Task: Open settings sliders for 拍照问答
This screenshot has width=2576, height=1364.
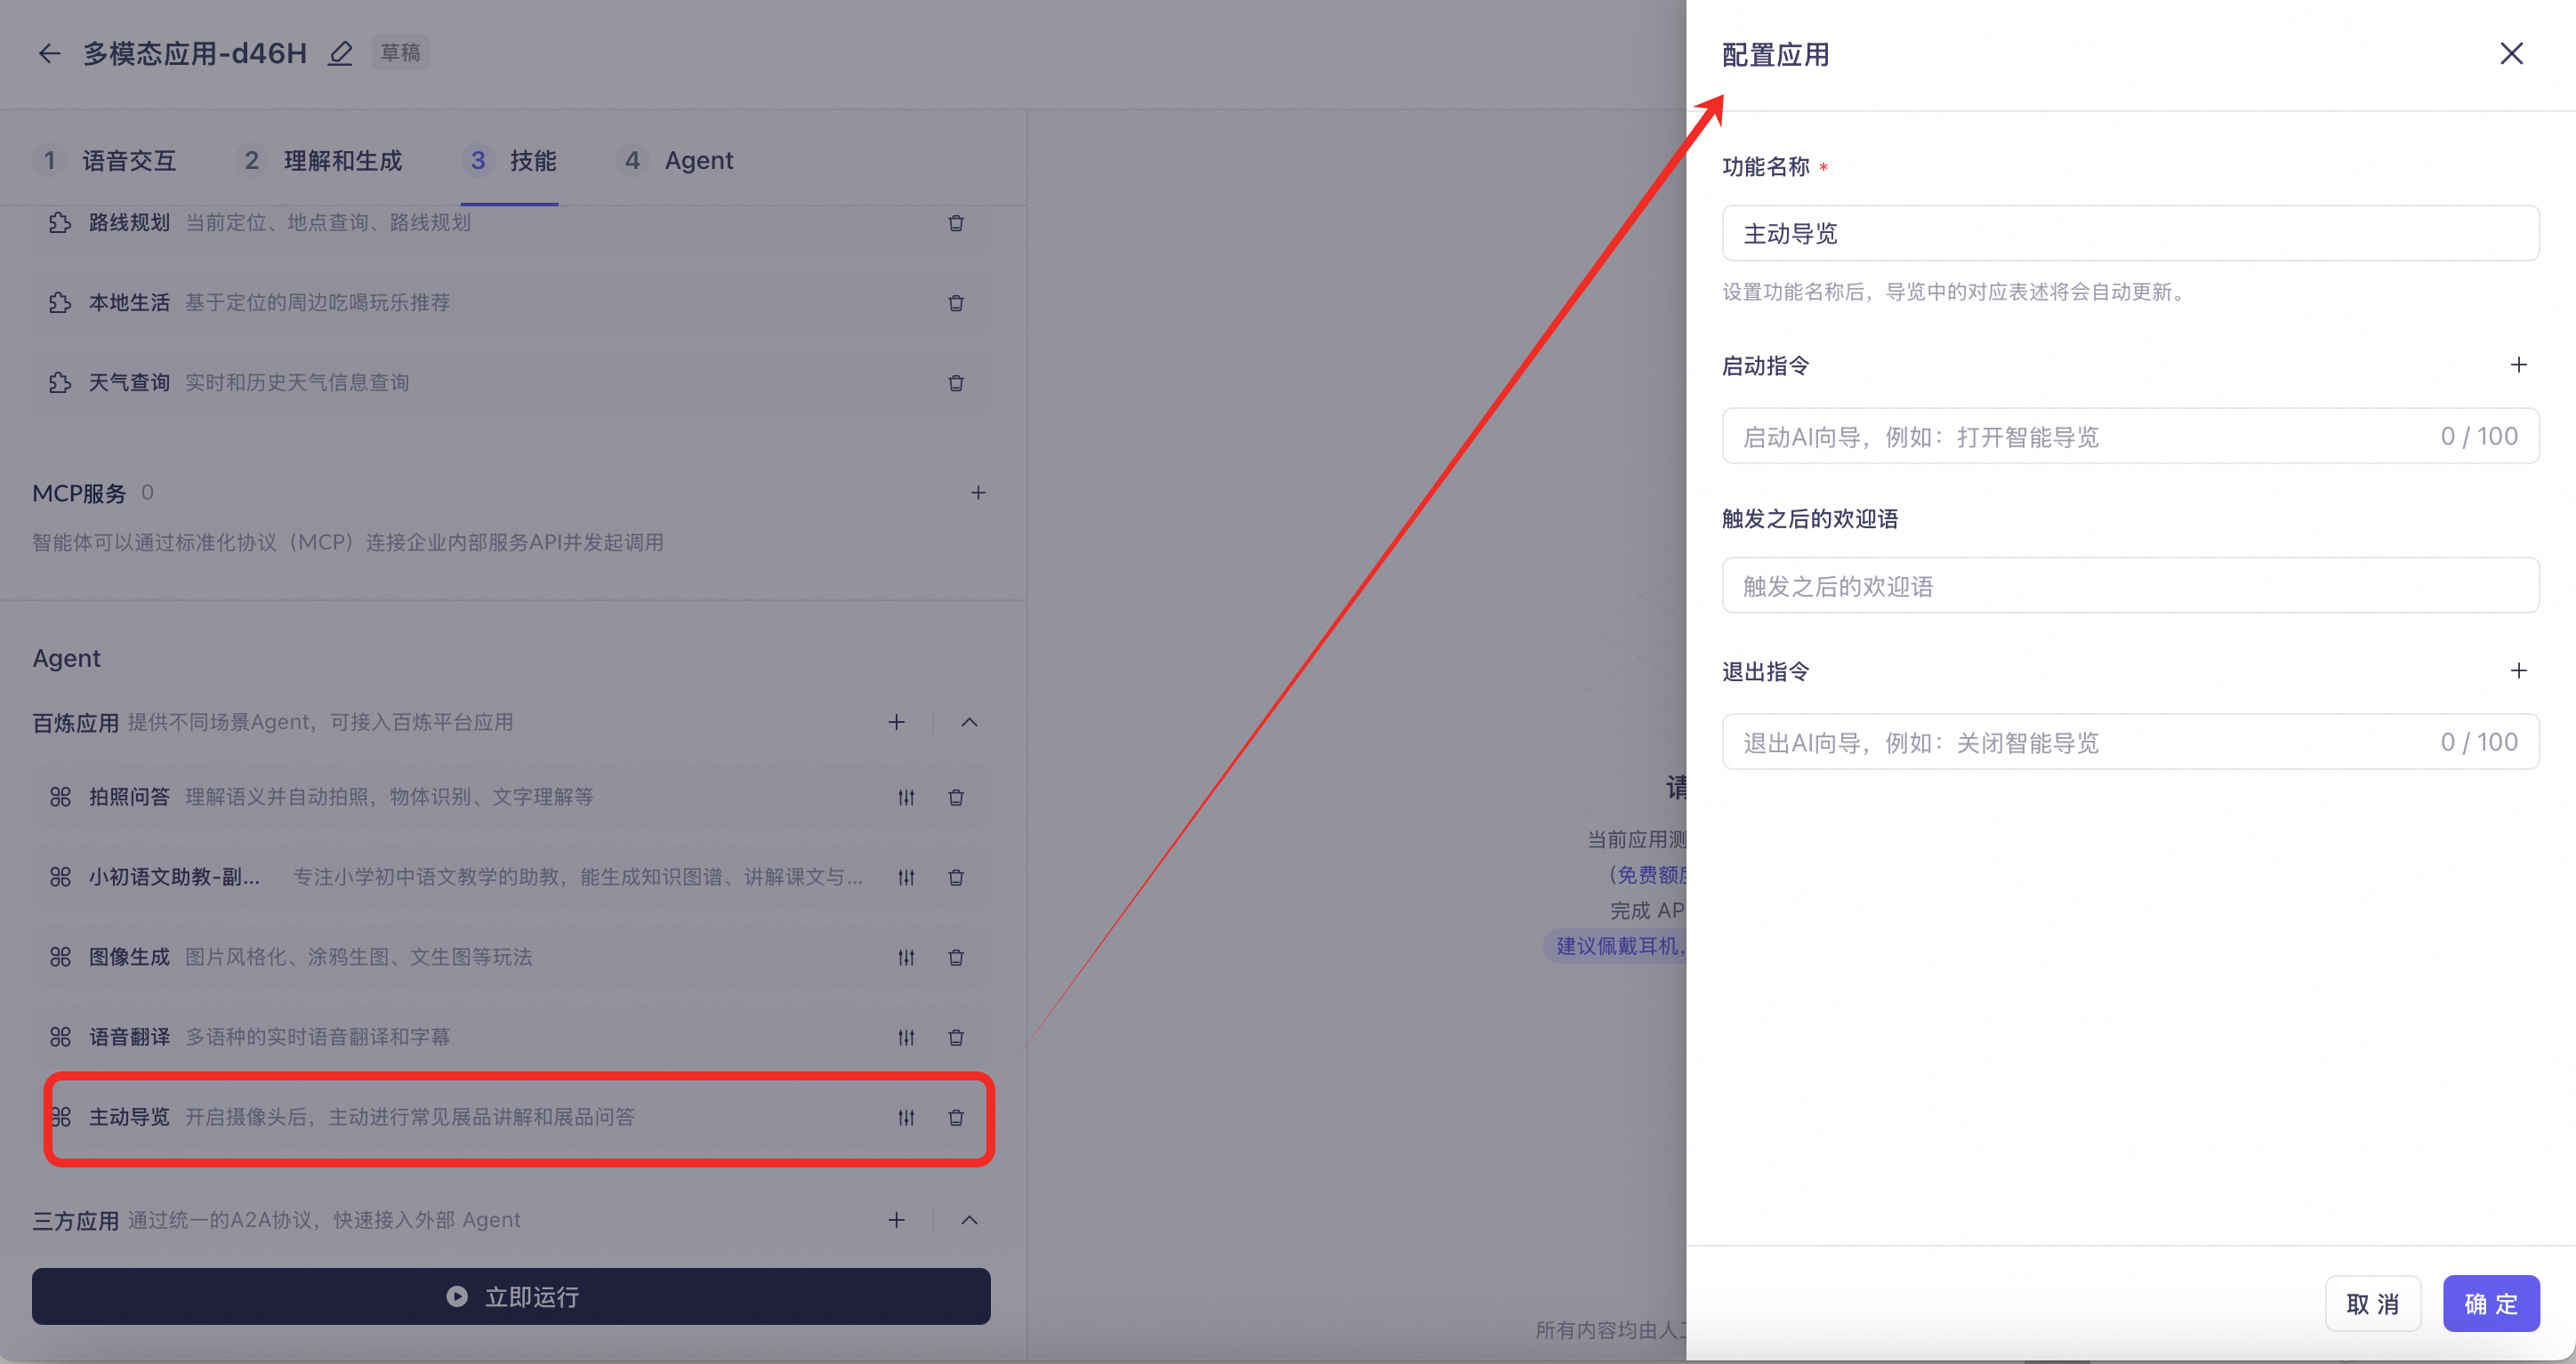Action: point(905,797)
